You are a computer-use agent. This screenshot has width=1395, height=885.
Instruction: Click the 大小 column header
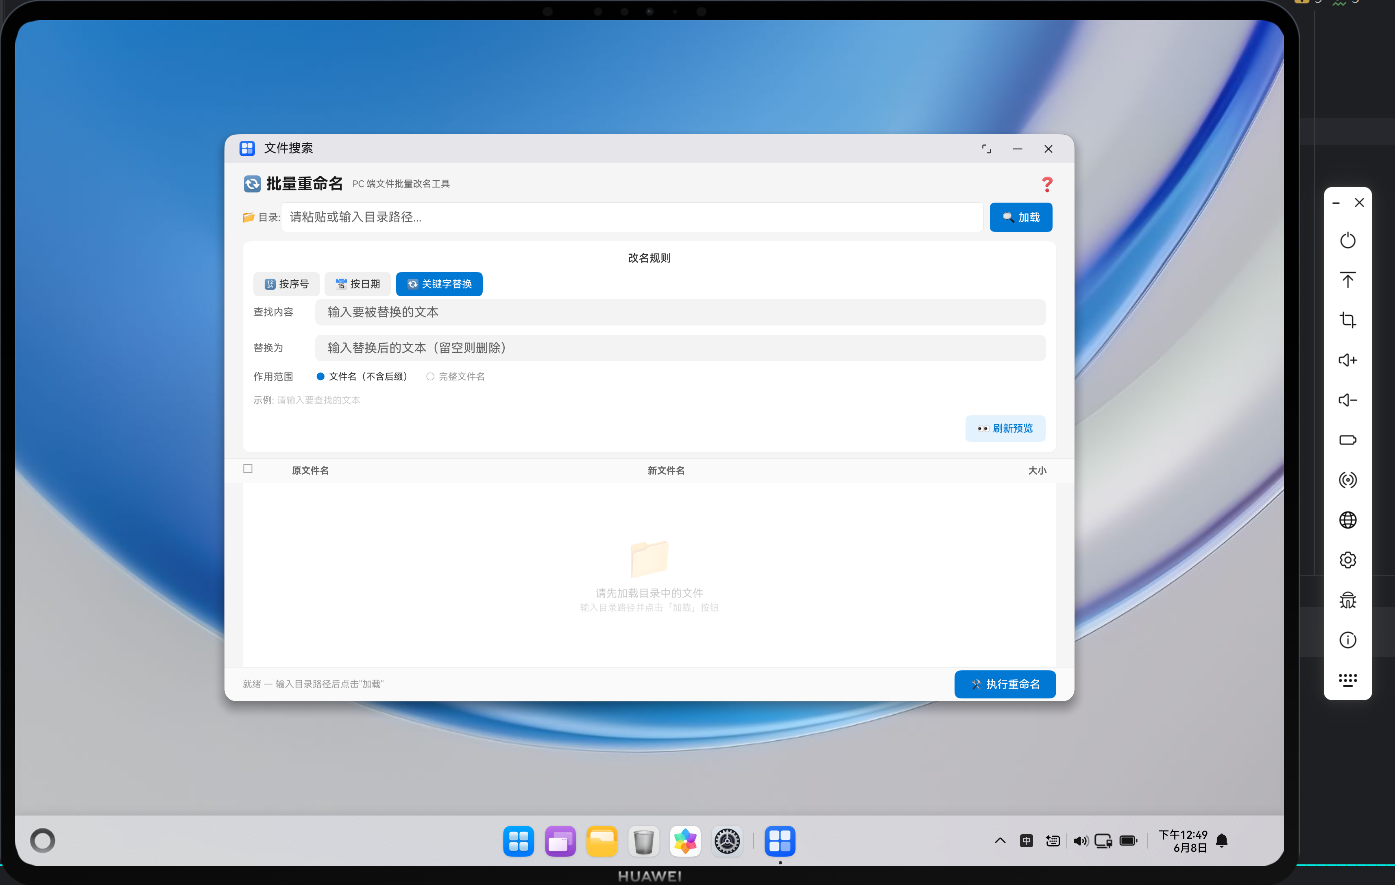tap(1037, 470)
